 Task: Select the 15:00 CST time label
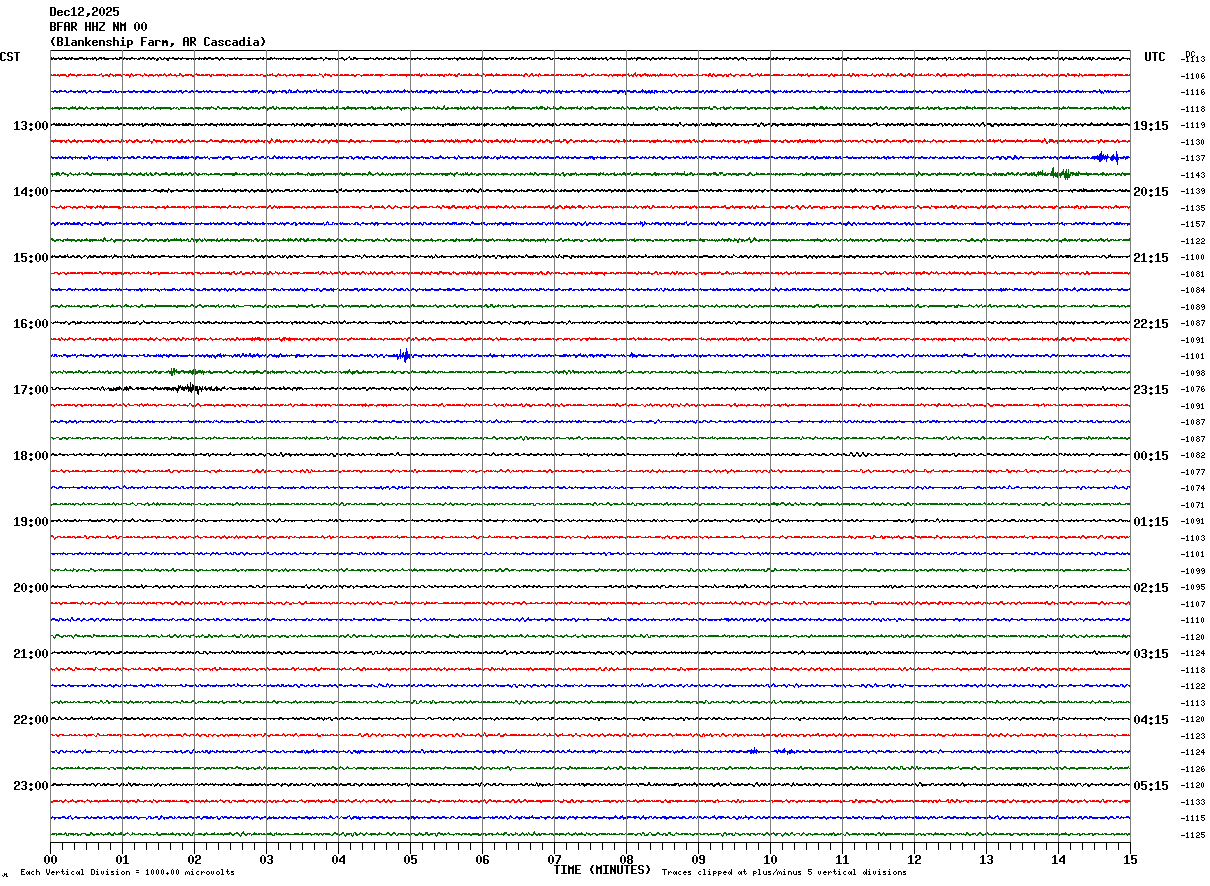coord(30,258)
